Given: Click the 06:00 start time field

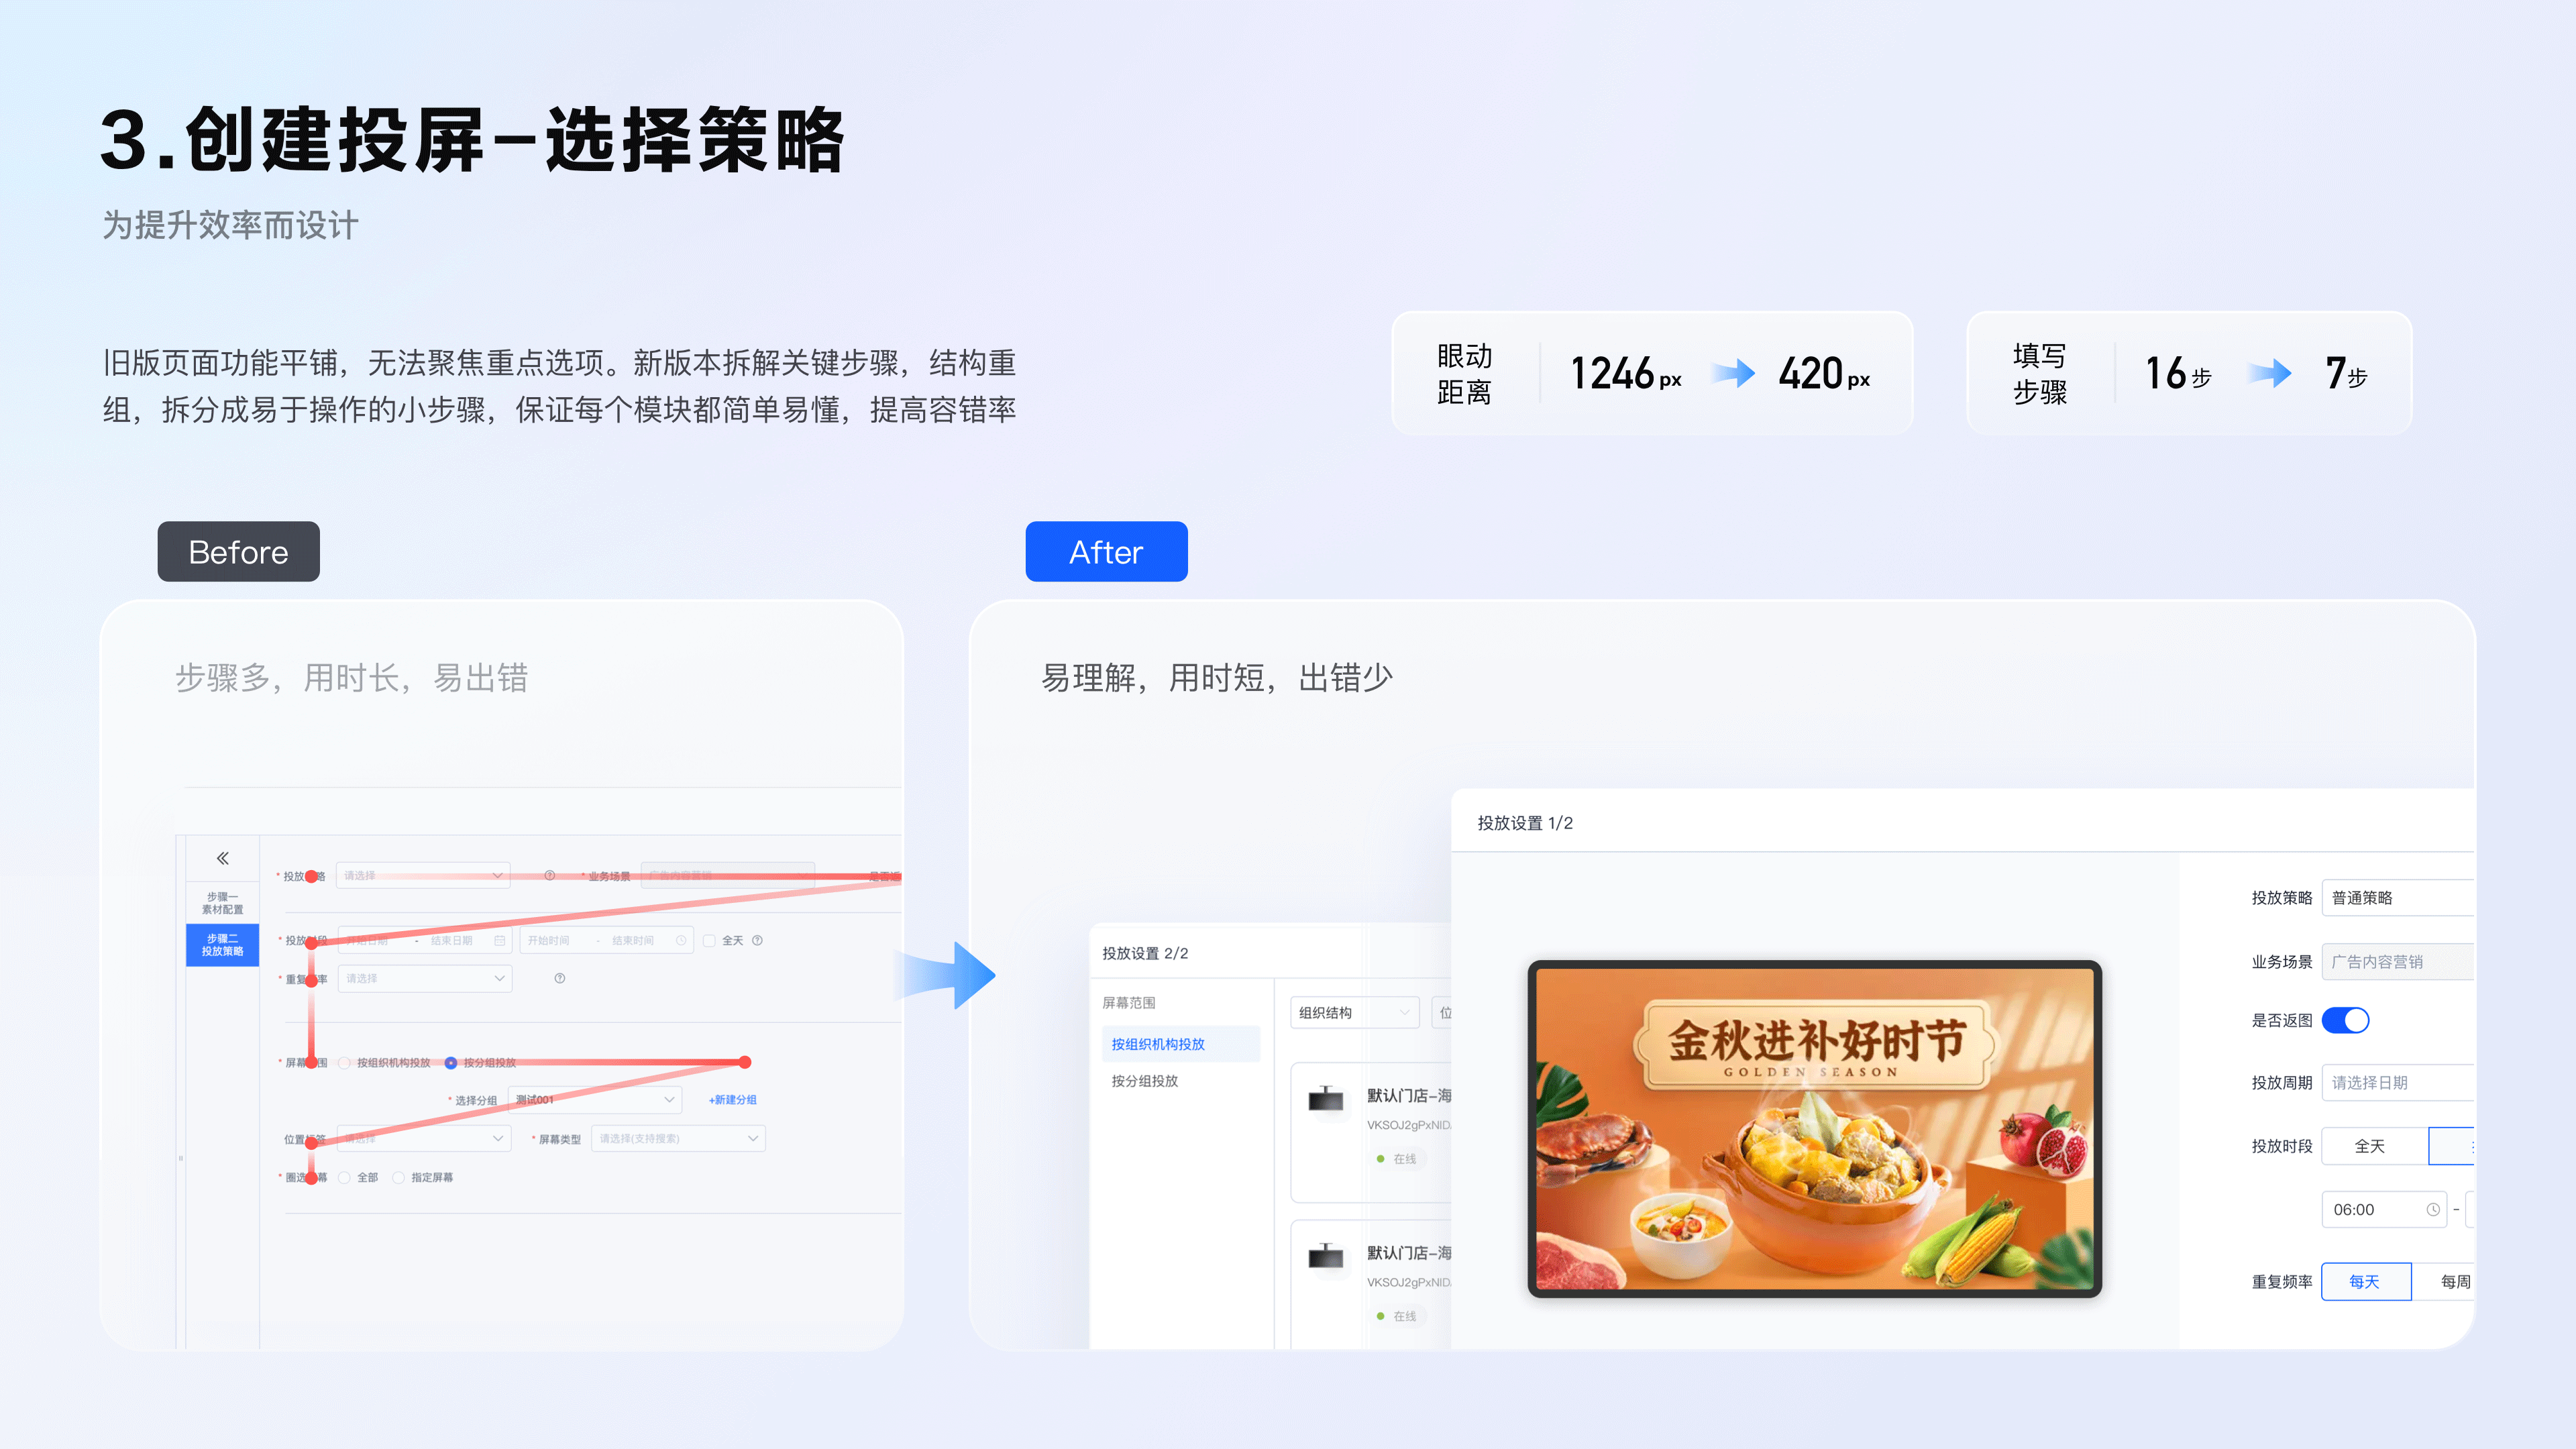Looking at the screenshot, I should tap(2383, 1209).
